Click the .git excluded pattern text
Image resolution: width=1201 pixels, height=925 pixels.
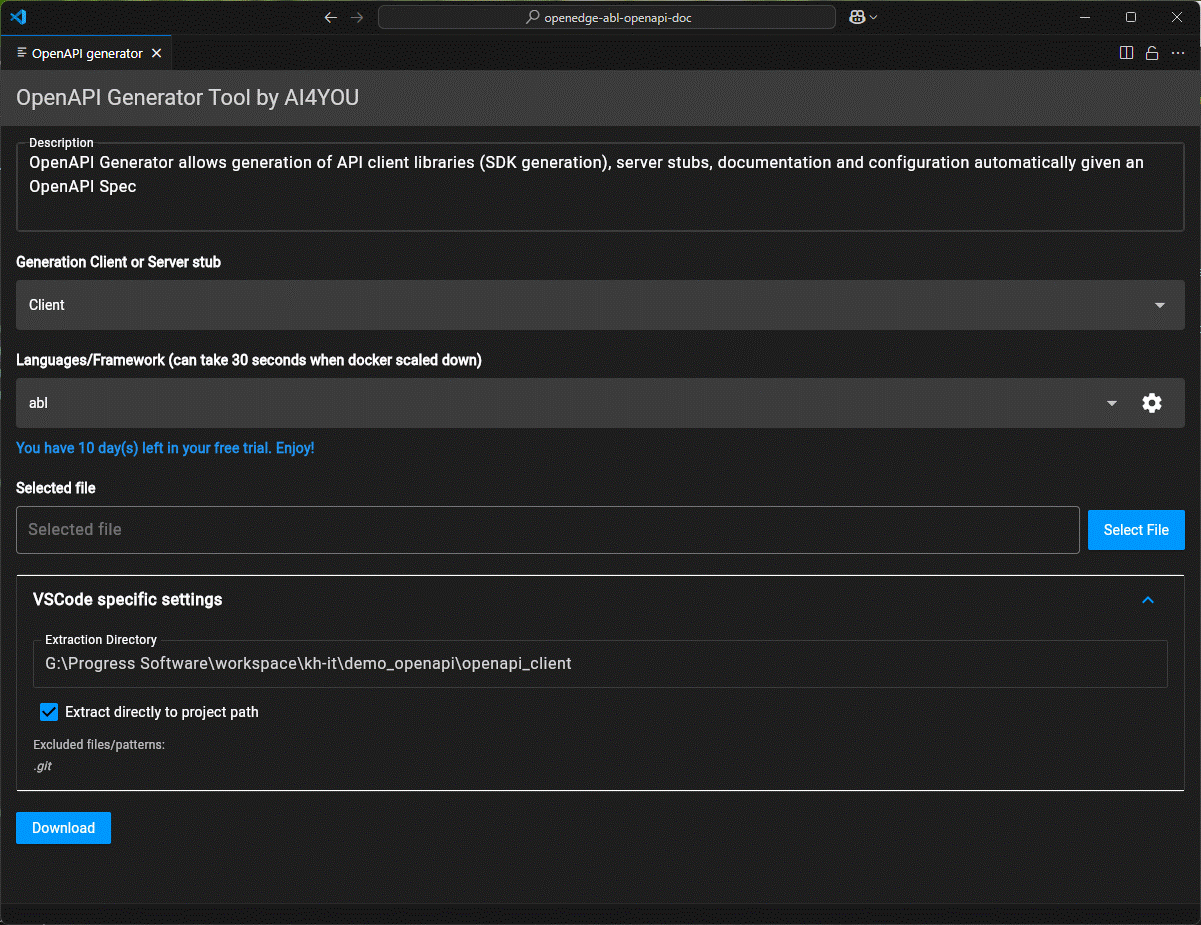click(x=43, y=766)
